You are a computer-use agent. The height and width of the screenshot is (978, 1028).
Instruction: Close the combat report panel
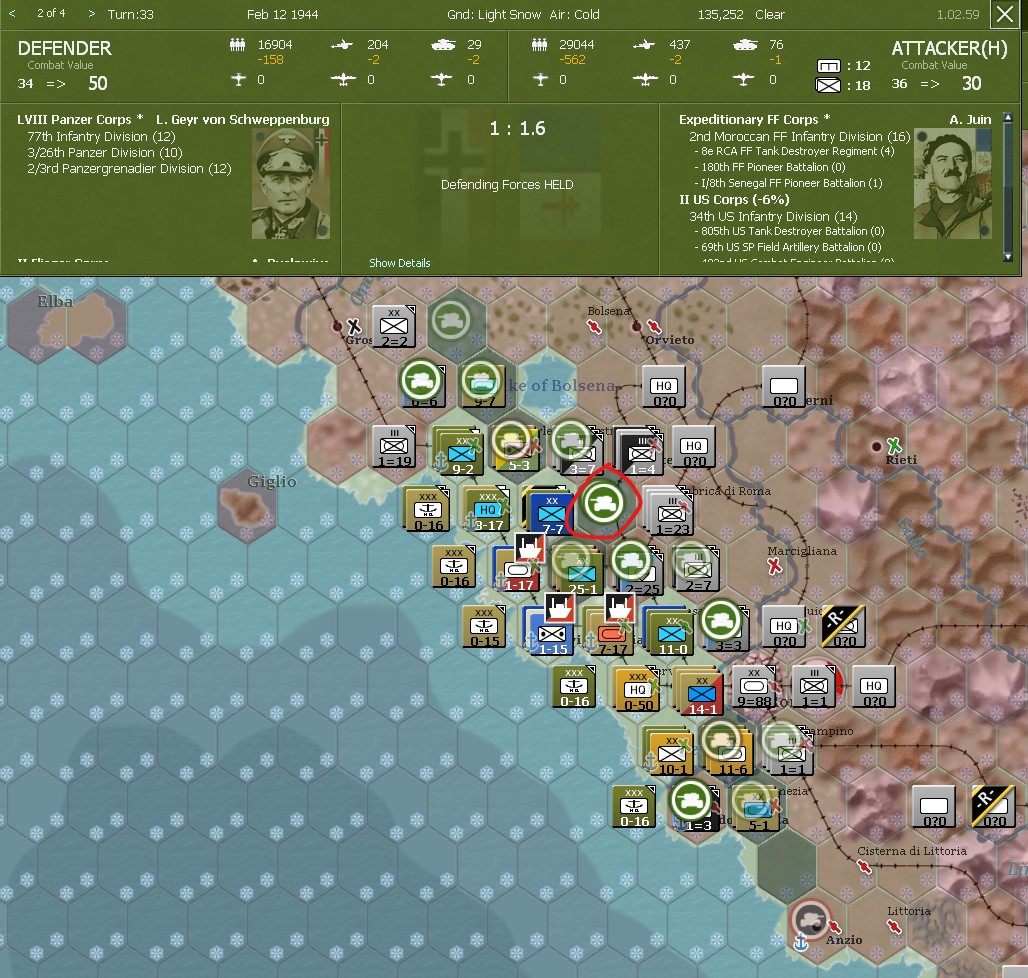click(1004, 14)
